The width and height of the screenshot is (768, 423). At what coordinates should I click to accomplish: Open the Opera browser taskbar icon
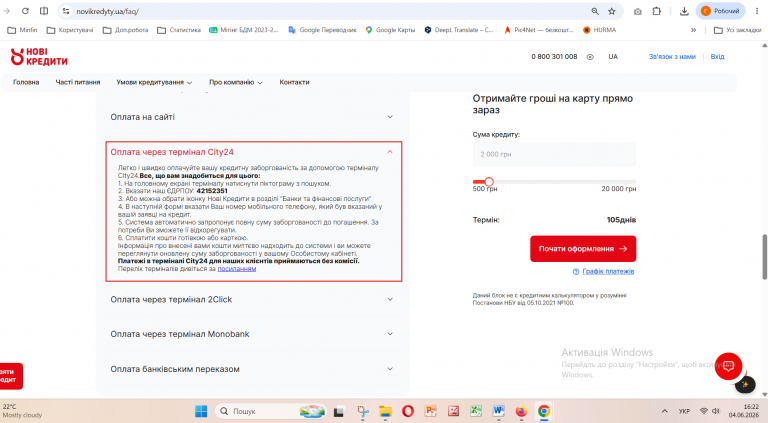[408, 412]
